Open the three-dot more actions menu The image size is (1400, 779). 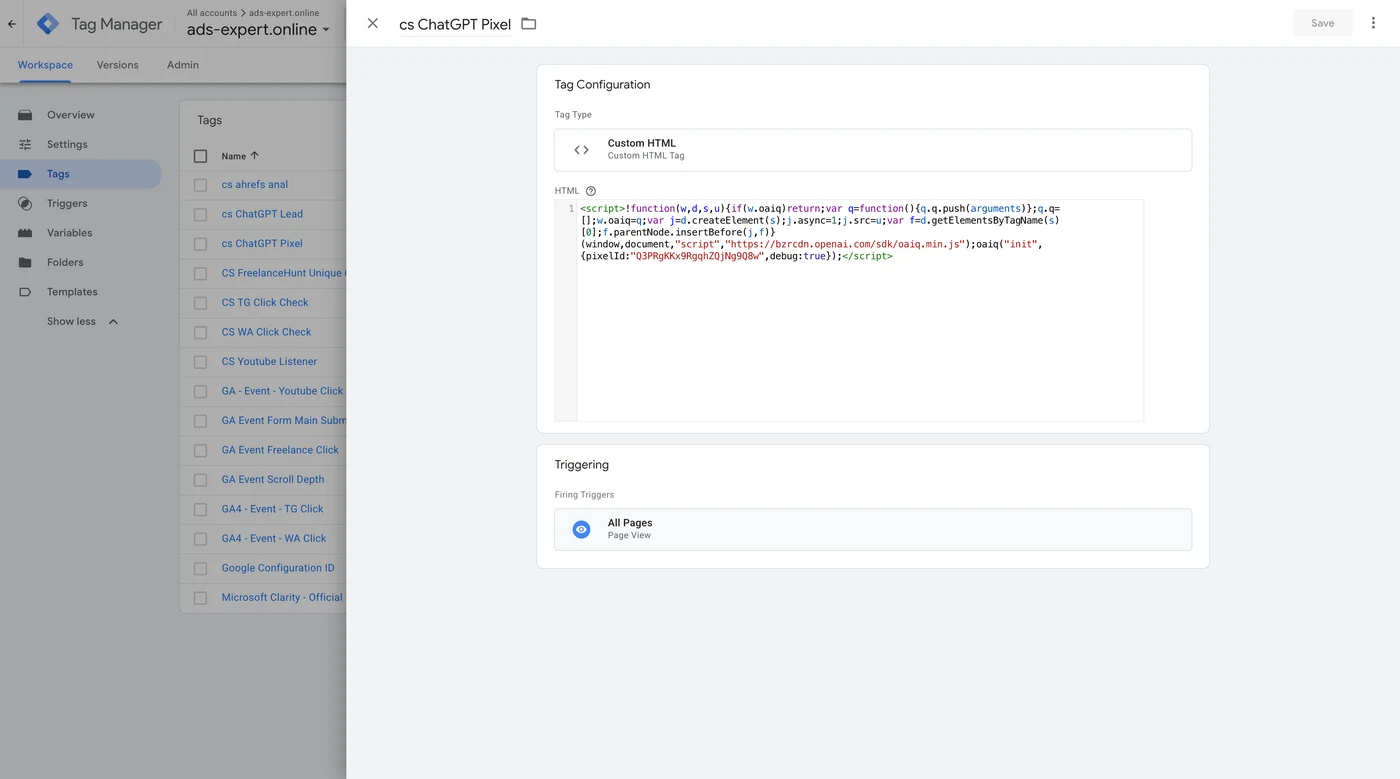pyautogui.click(x=1373, y=23)
